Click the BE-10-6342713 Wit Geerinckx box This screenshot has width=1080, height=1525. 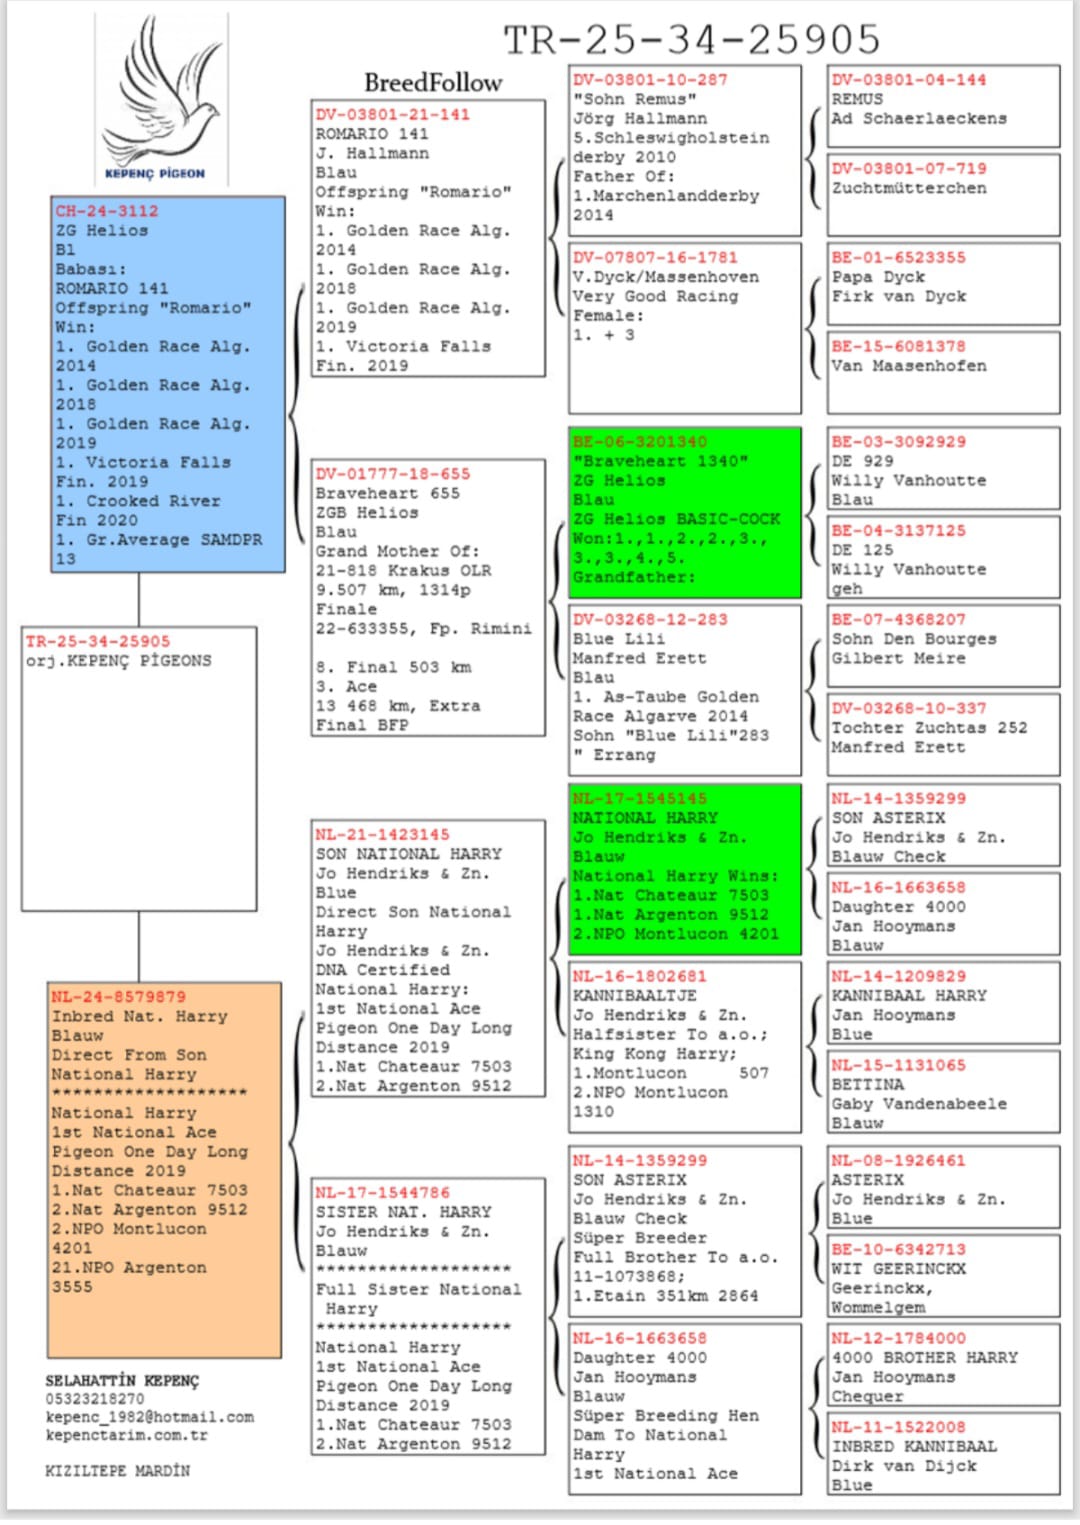(943, 1277)
